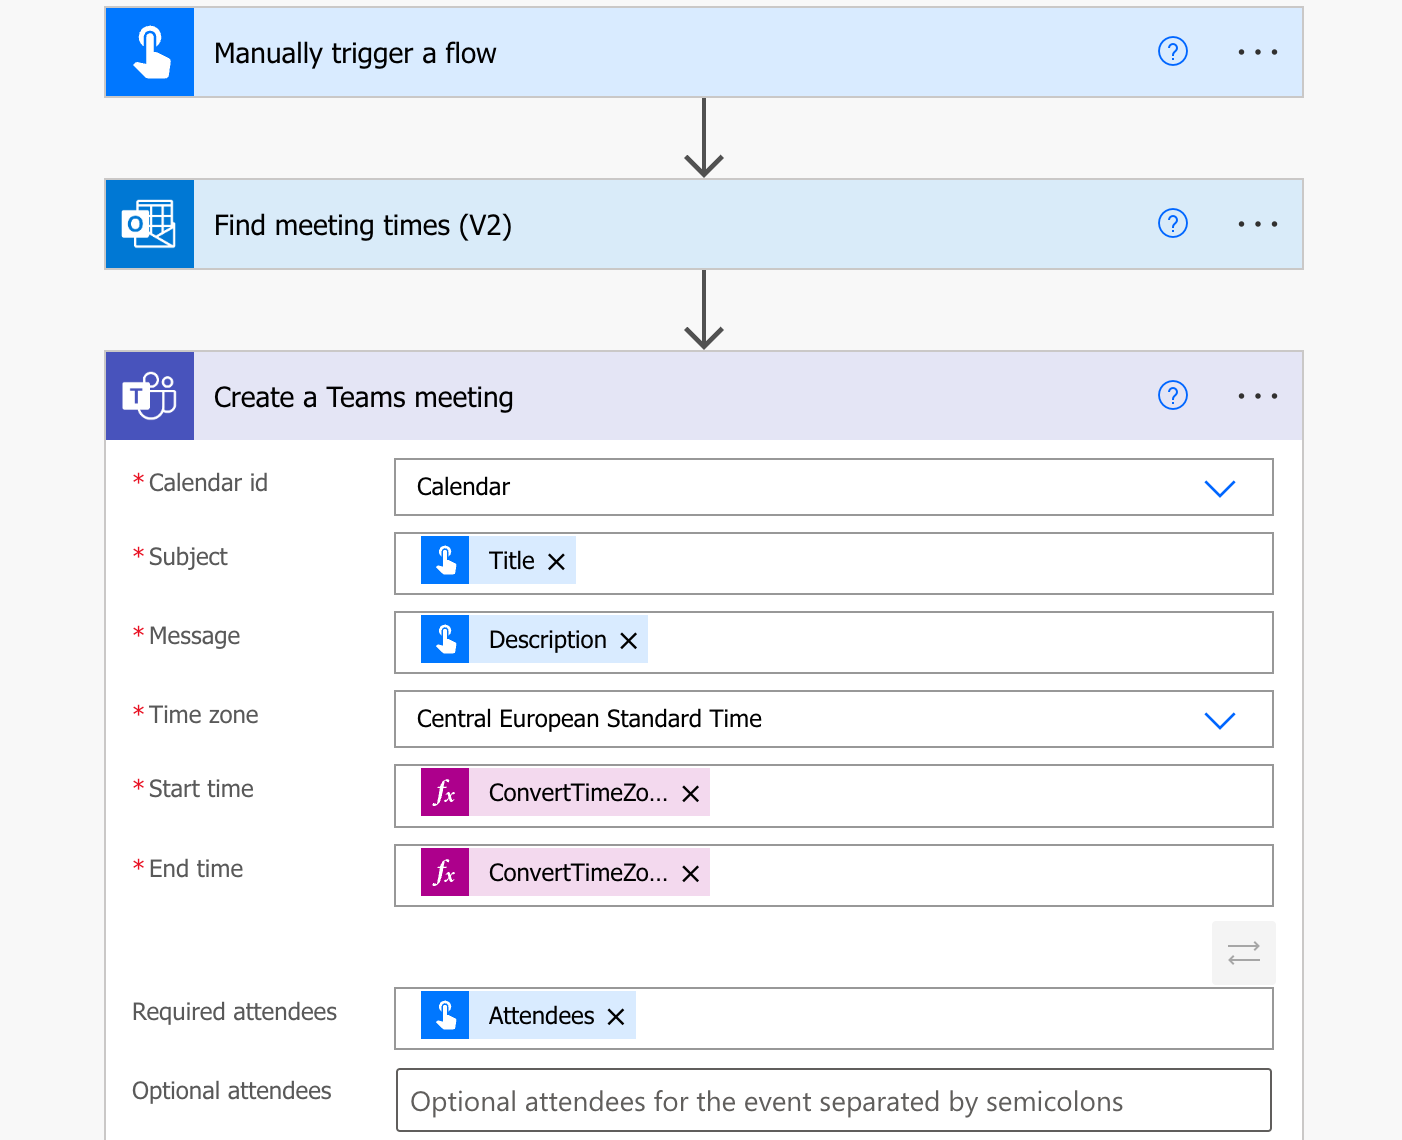Click the trigger icon on the Description token
Screen dimensions: 1402x1140
445,639
